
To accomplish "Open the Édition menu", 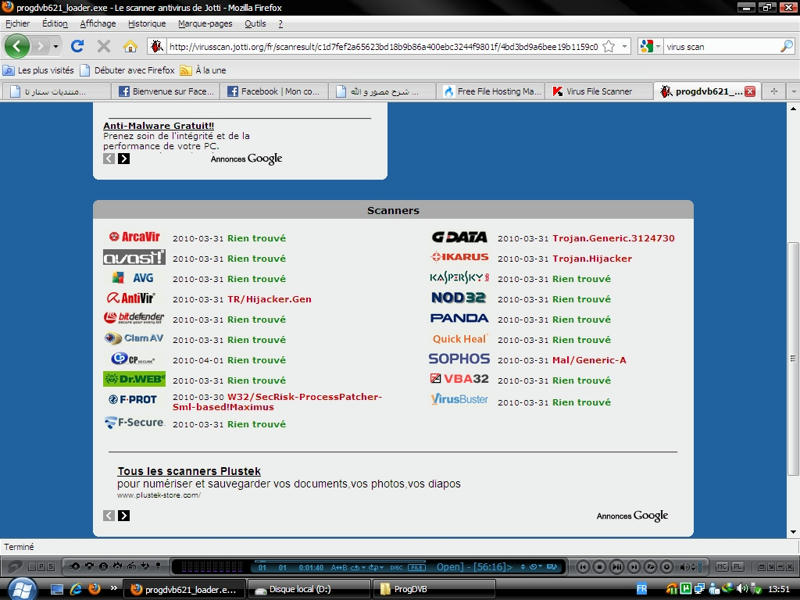I will click(55, 23).
